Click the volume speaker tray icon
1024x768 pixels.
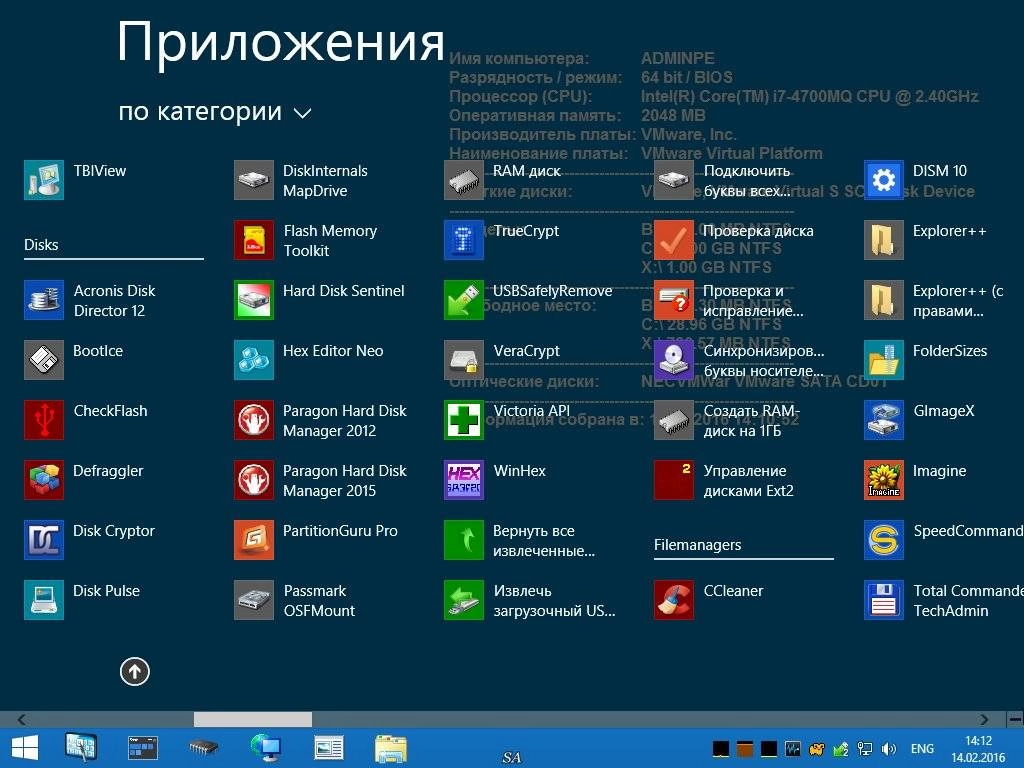coord(889,749)
